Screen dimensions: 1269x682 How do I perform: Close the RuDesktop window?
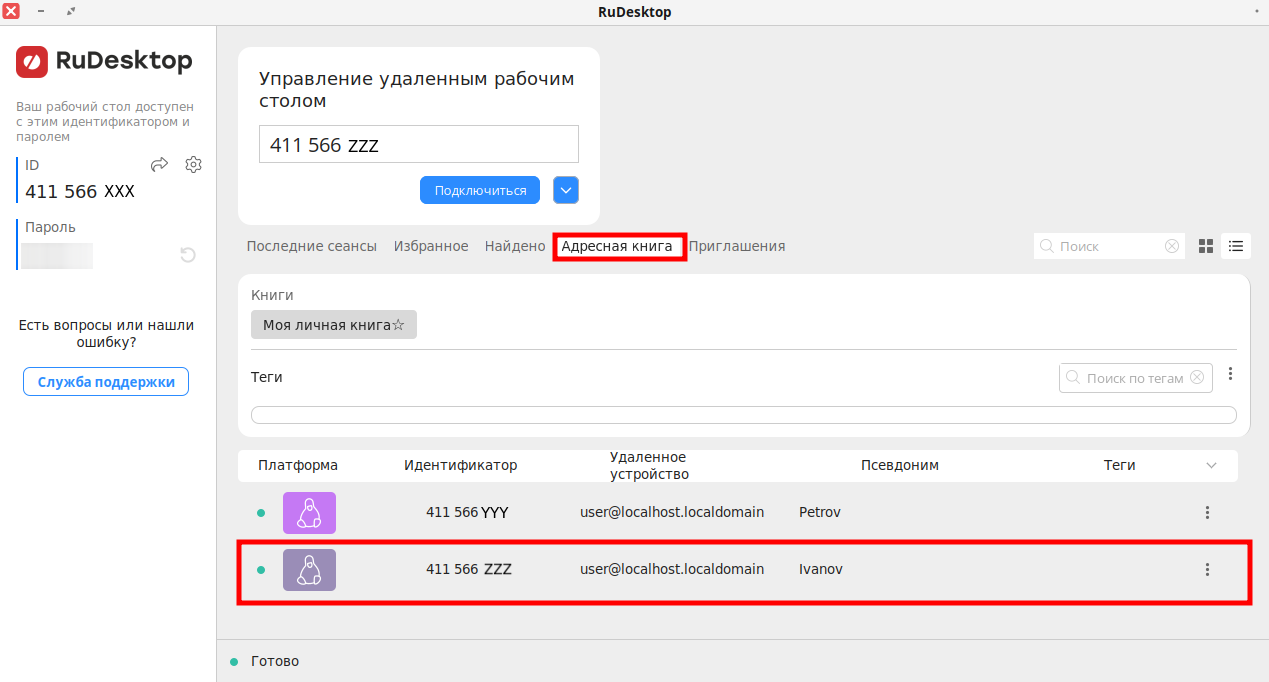[11, 12]
